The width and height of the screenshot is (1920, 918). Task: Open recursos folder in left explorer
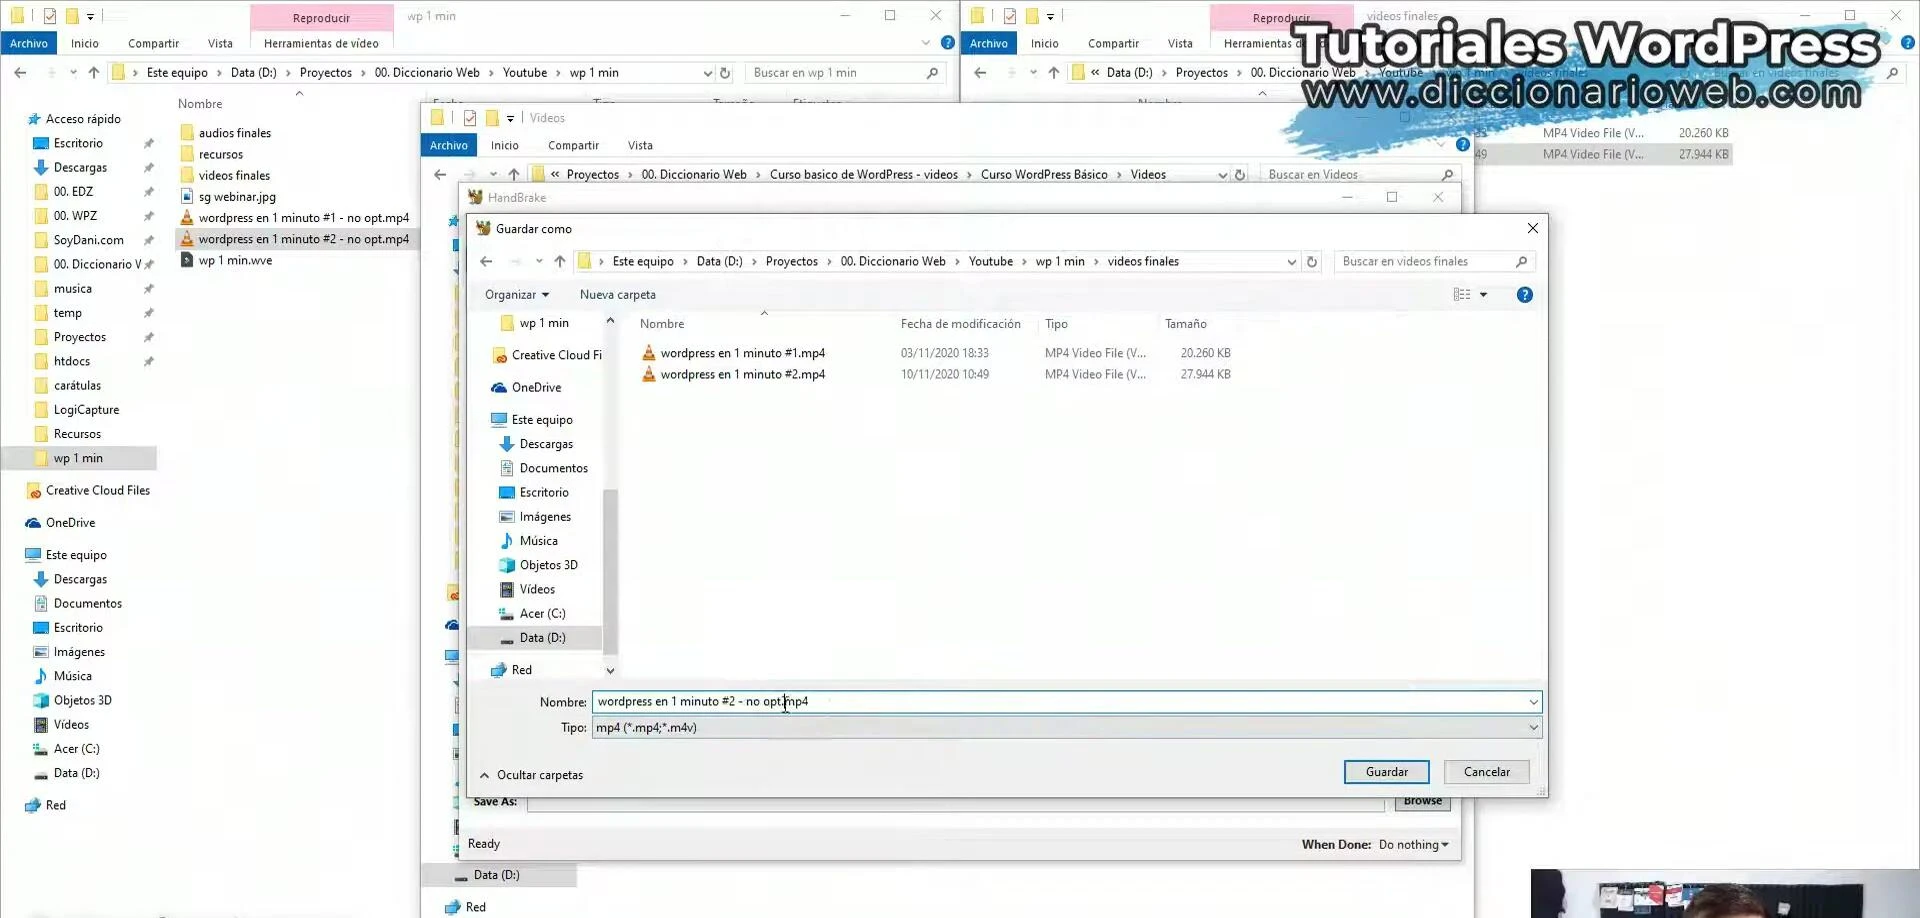pyautogui.click(x=212, y=155)
